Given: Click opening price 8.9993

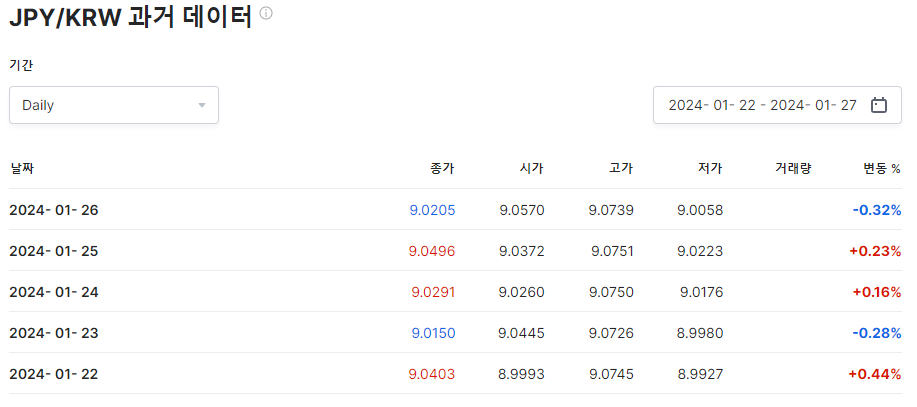Looking at the screenshot, I should 522,374.
